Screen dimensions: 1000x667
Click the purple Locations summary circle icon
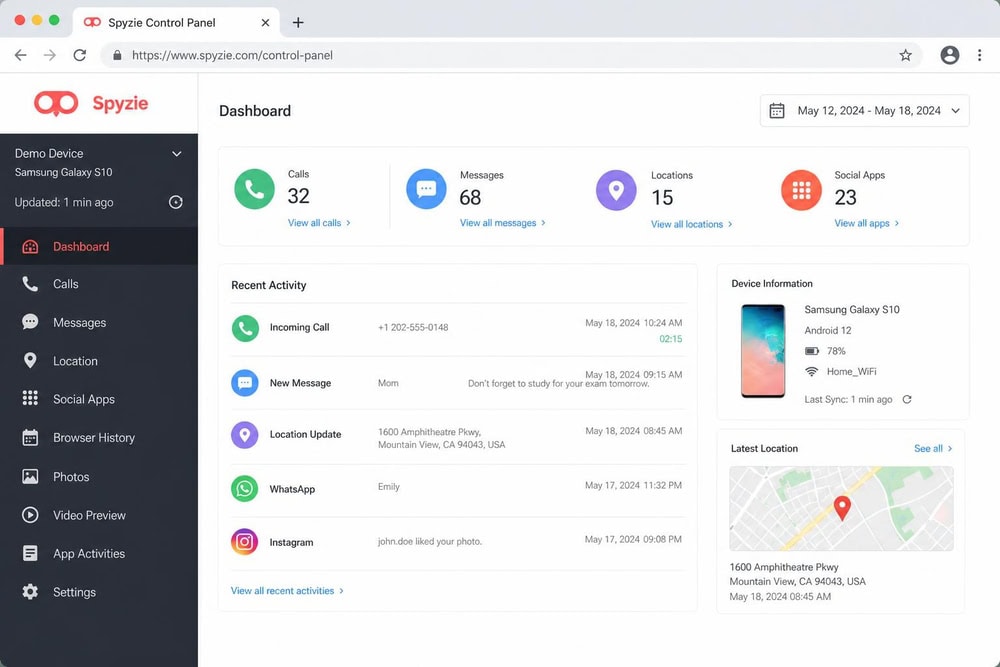[616, 190]
